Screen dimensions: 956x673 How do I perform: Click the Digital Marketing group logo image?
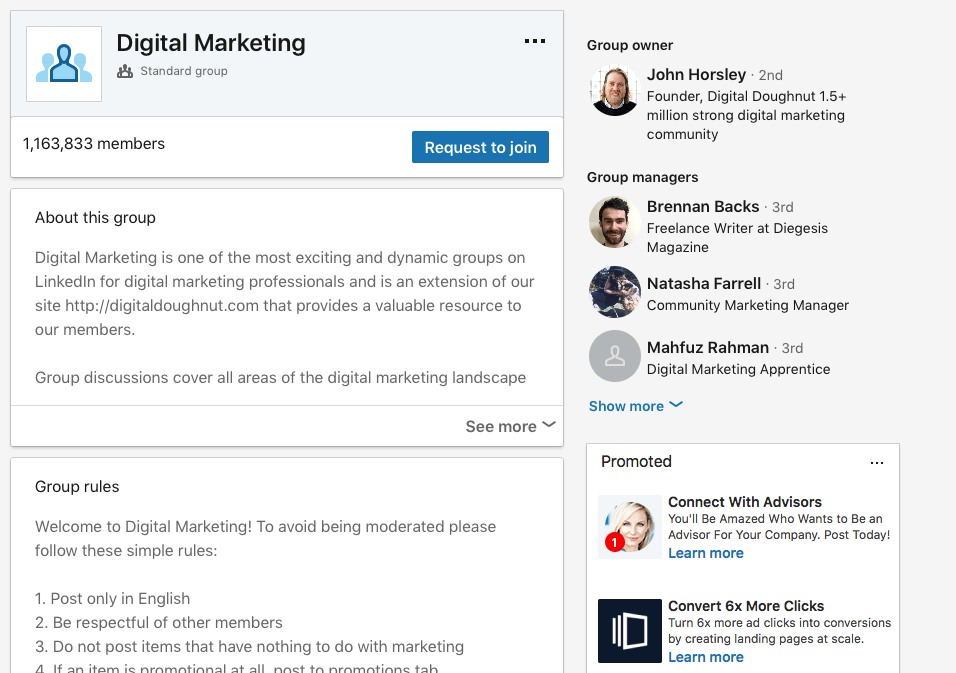(x=64, y=64)
